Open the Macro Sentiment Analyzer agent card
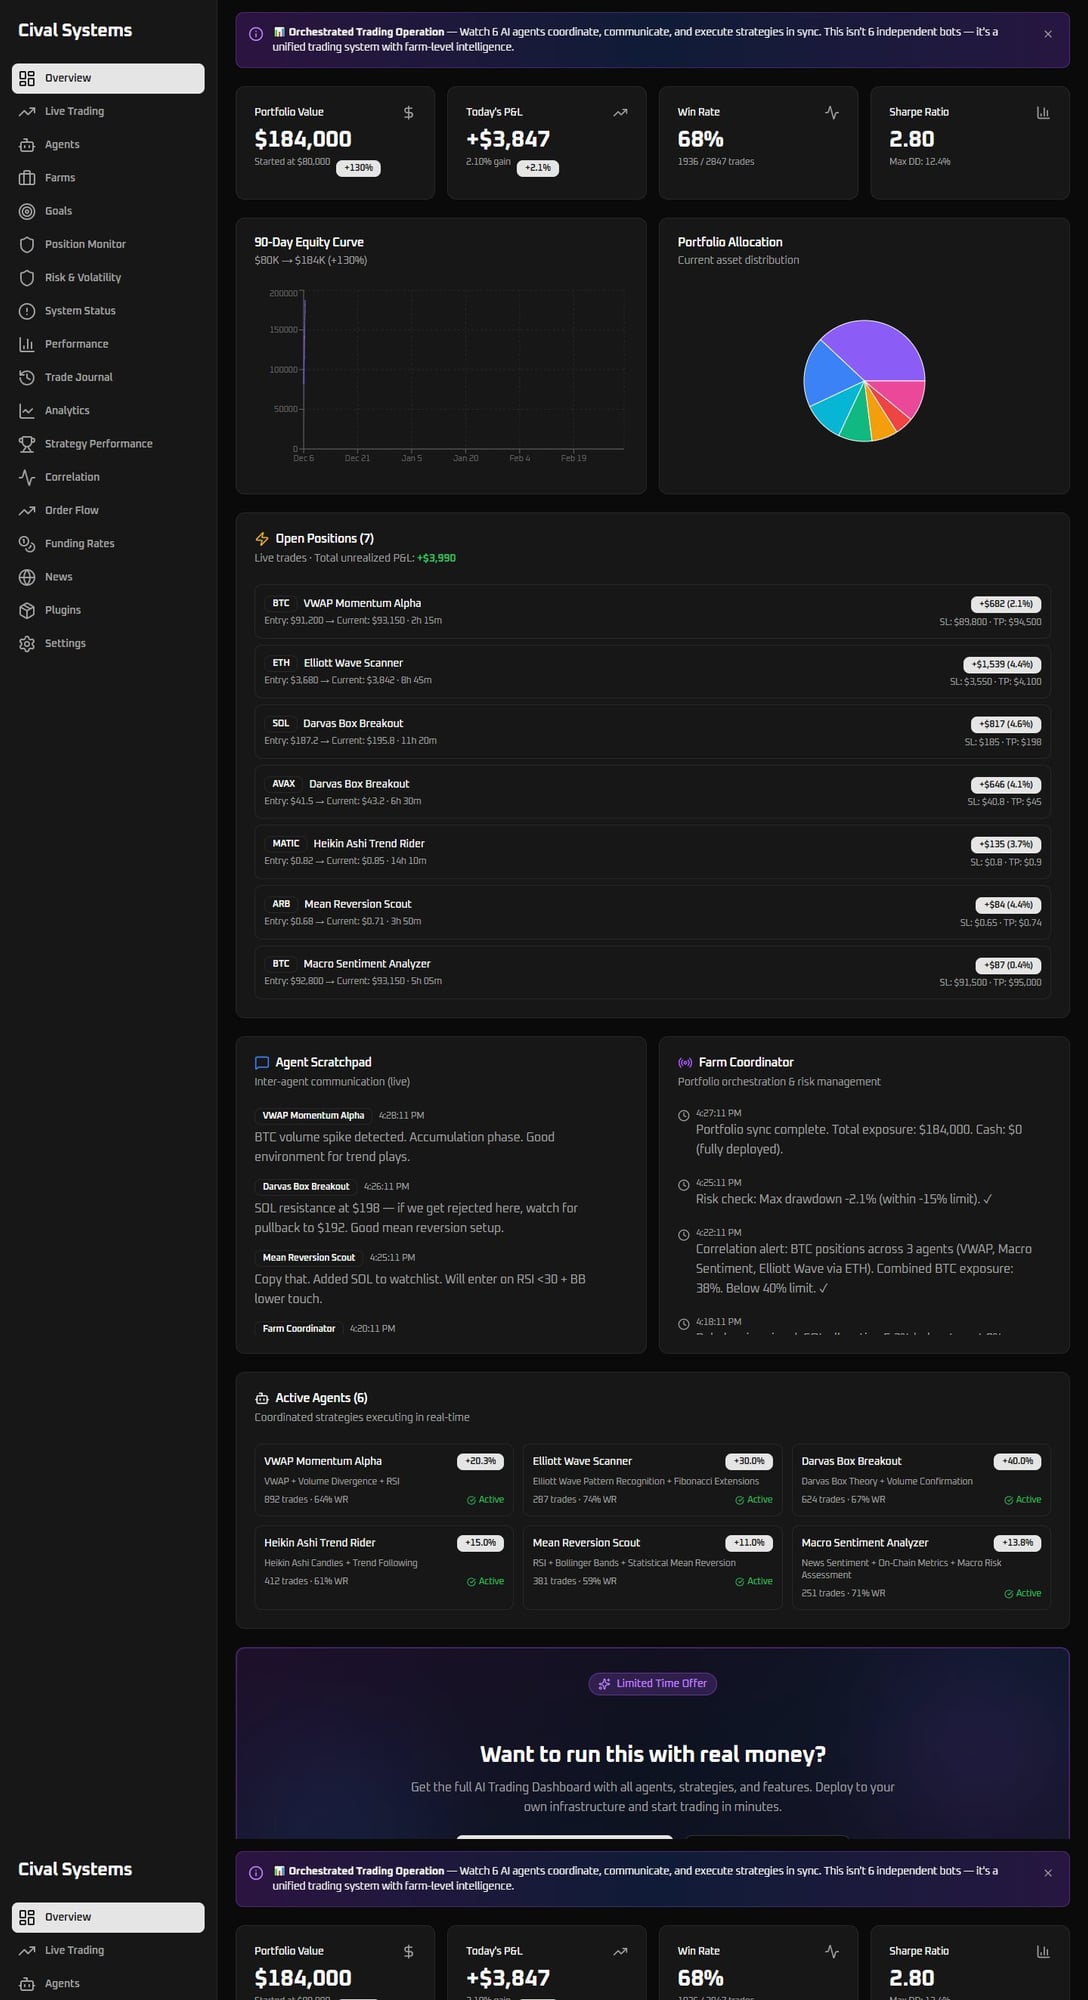Image resolution: width=1088 pixels, height=2000 pixels. (x=920, y=1567)
